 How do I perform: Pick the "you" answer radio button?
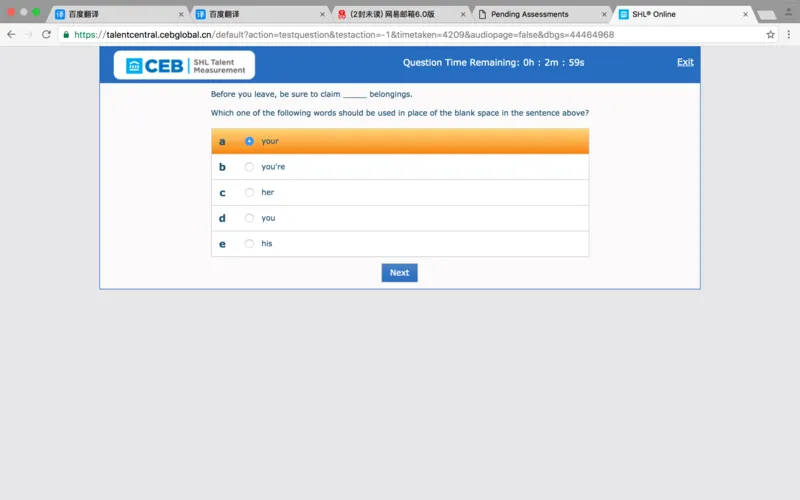click(249, 218)
